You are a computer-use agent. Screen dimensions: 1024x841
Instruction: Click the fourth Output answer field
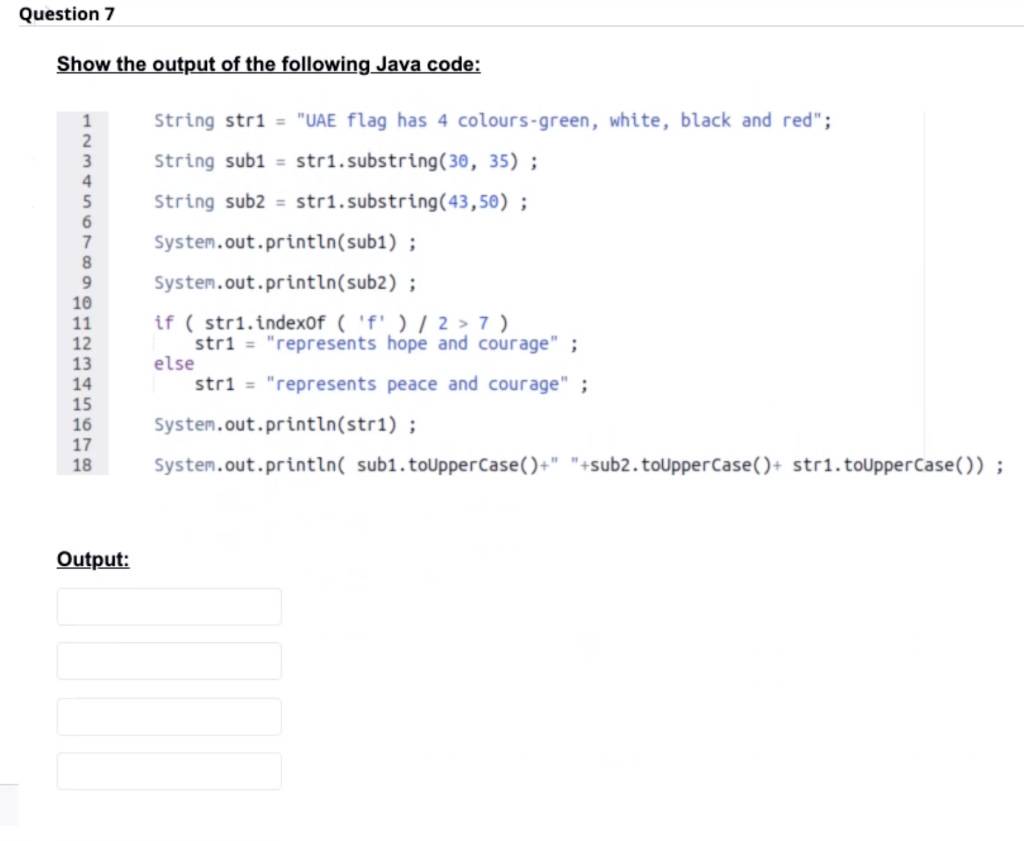point(168,771)
